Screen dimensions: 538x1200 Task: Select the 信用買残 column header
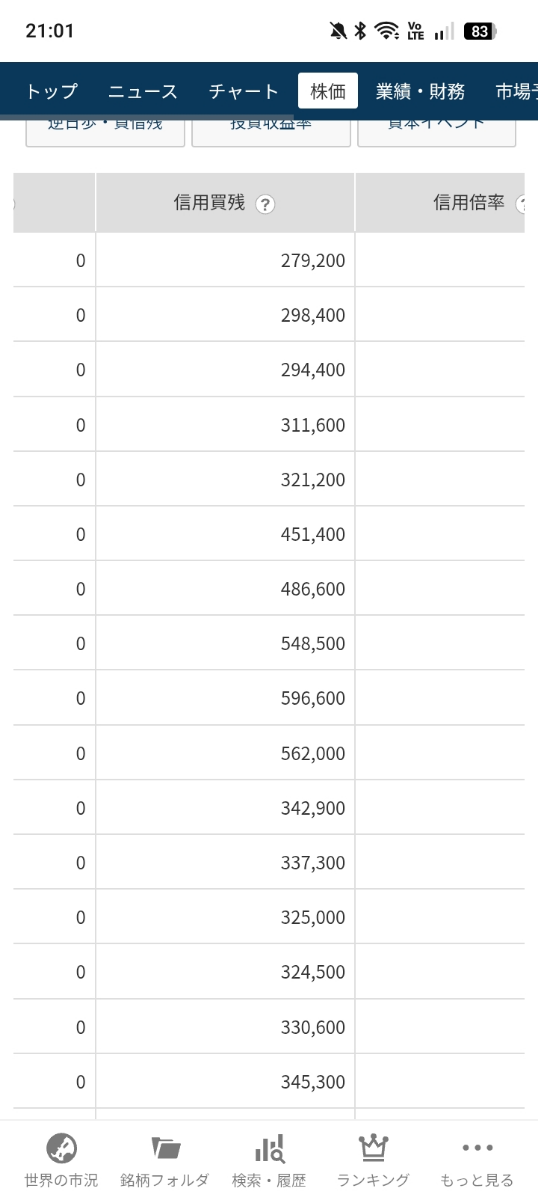point(225,203)
